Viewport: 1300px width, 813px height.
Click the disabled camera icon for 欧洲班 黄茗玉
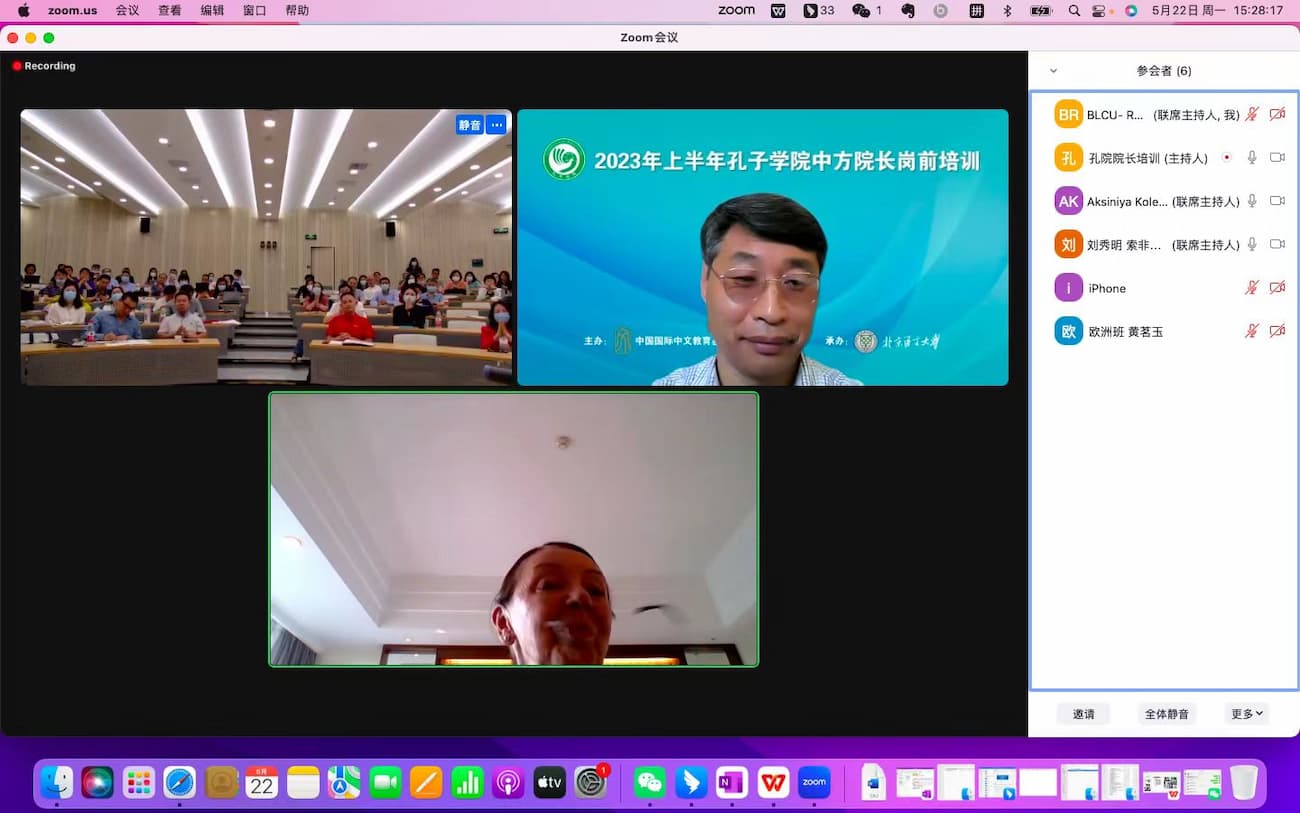[x=1277, y=331]
